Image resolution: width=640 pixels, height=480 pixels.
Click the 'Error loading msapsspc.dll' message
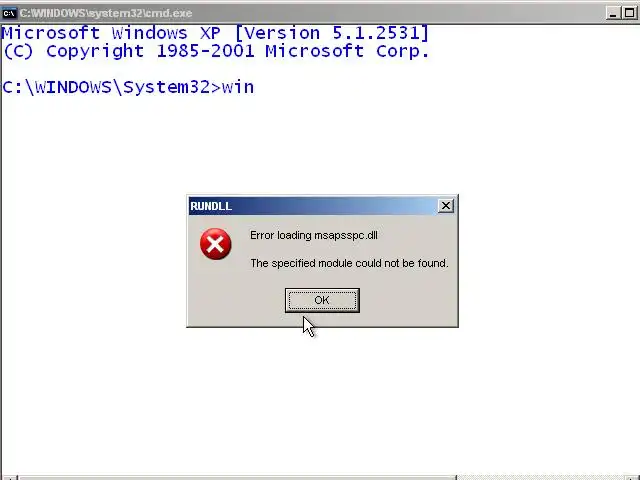pos(313,236)
